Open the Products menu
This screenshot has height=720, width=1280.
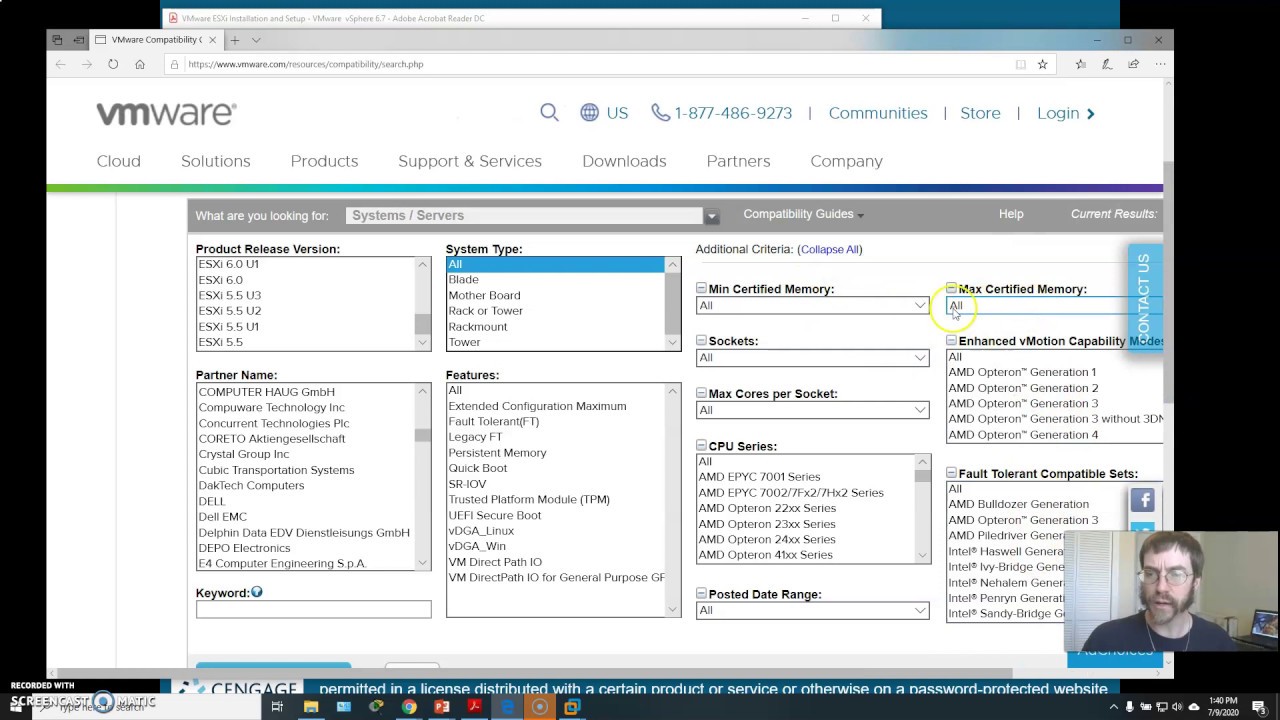324,161
